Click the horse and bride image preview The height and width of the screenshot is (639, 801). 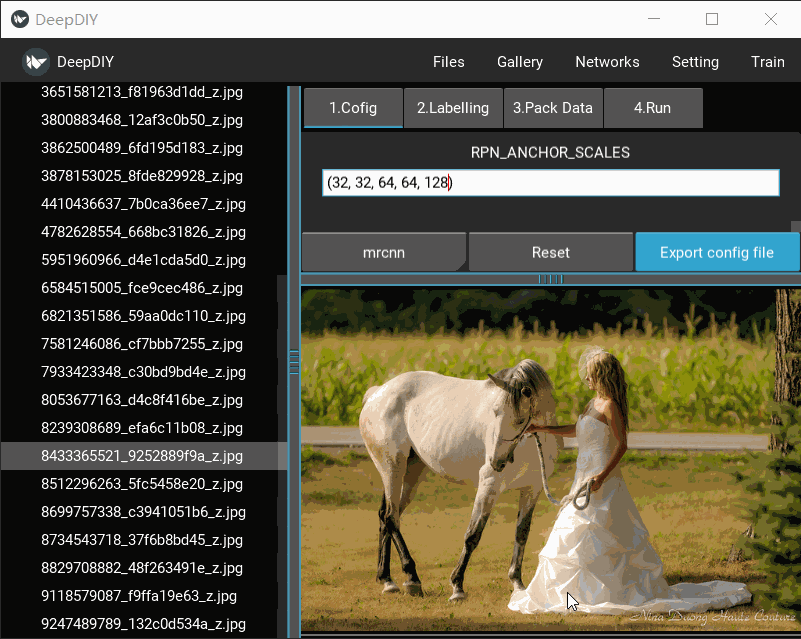[x=550, y=460]
